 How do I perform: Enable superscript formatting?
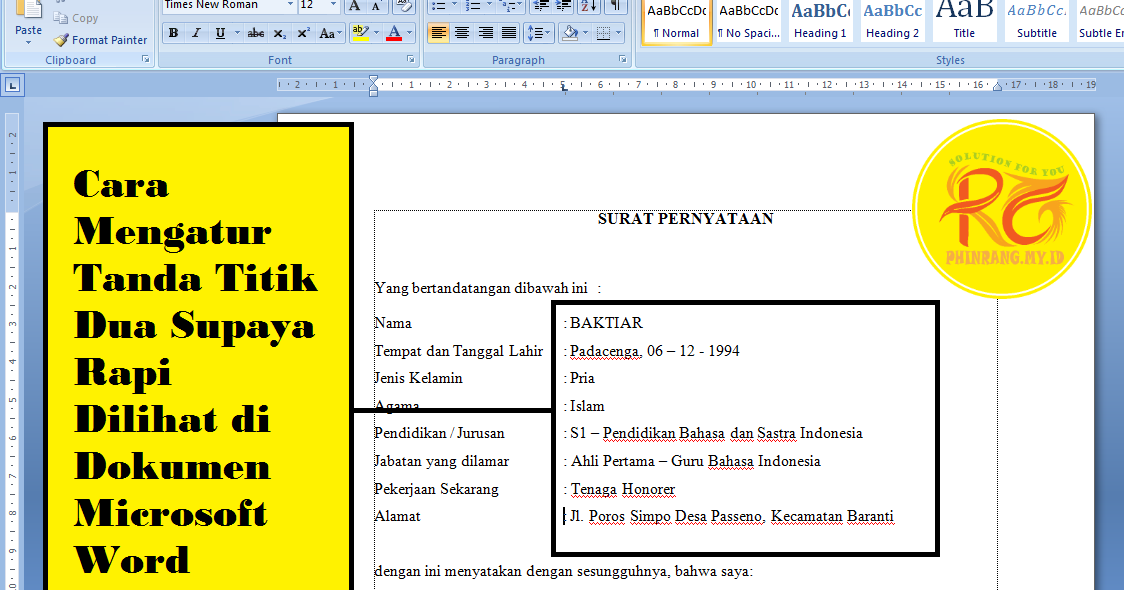[x=302, y=32]
